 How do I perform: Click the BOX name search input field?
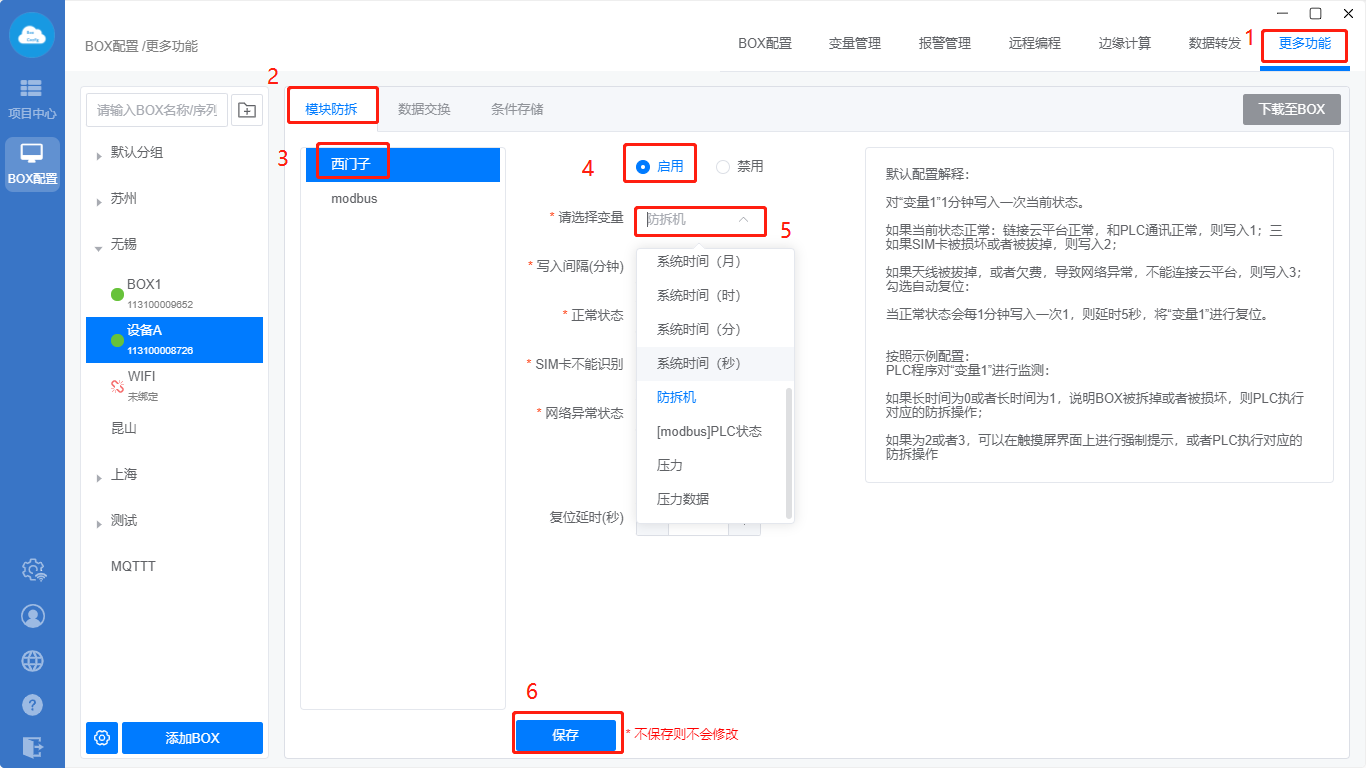(157, 110)
